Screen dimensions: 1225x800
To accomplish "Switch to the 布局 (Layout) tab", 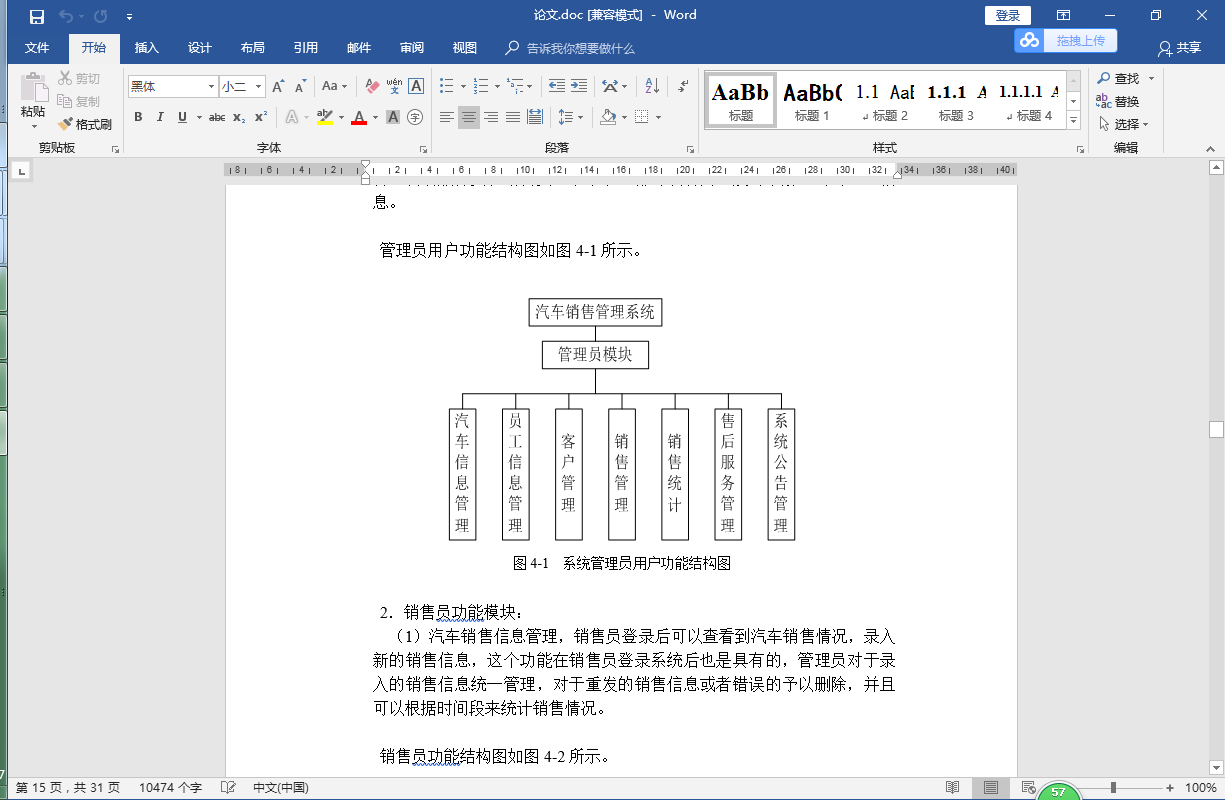I will click(x=253, y=48).
